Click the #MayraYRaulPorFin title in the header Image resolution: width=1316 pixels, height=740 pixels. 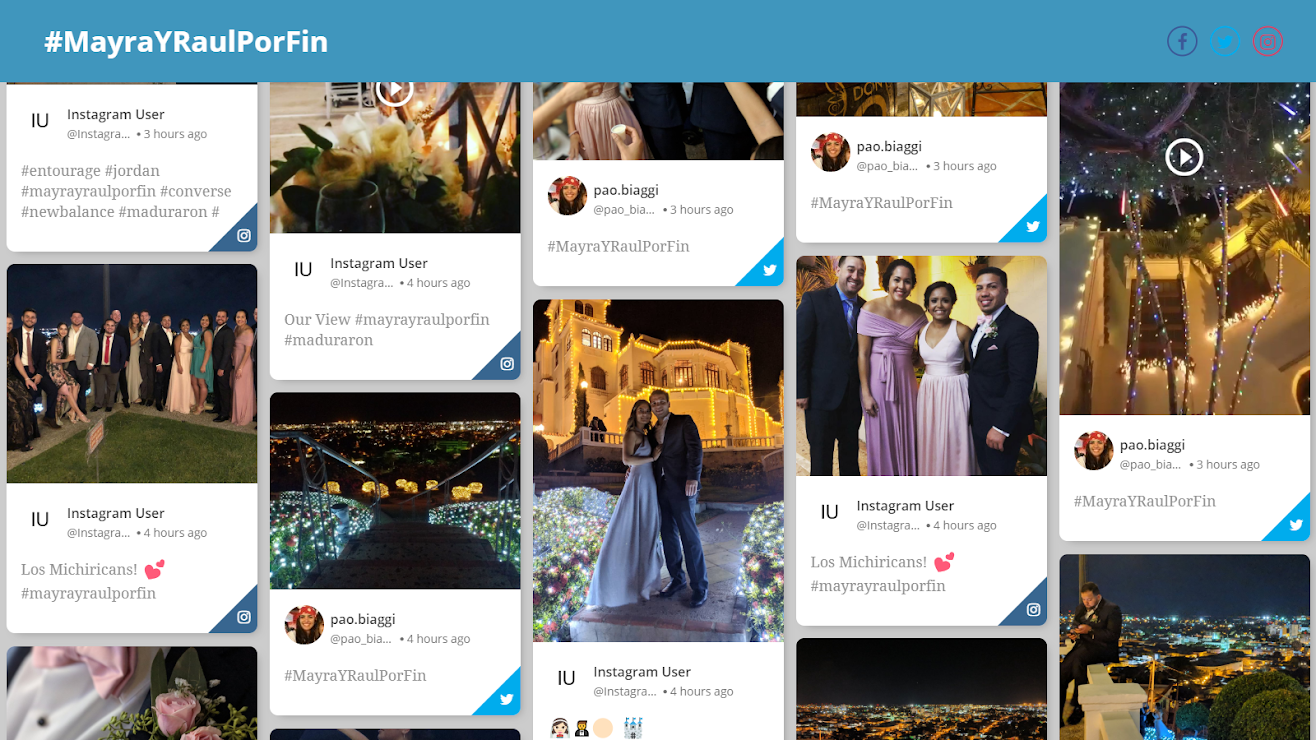(184, 42)
